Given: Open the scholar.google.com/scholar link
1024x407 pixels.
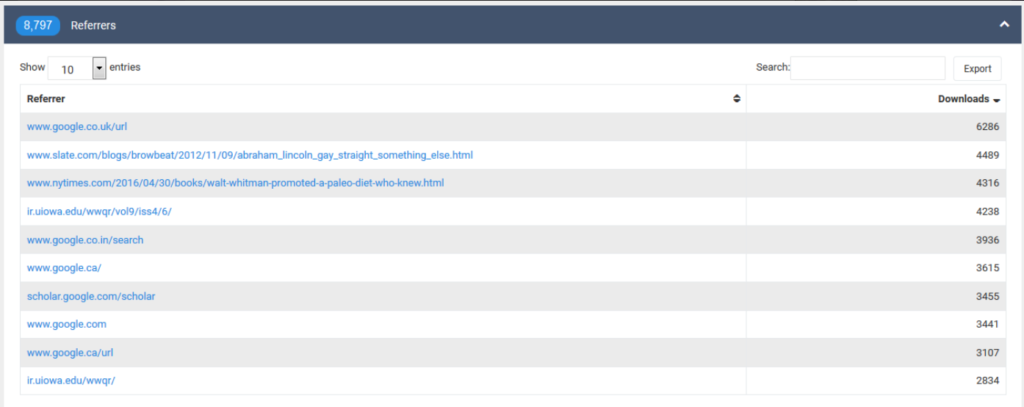Looking at the screenshot, I should [x=91, y=296].
